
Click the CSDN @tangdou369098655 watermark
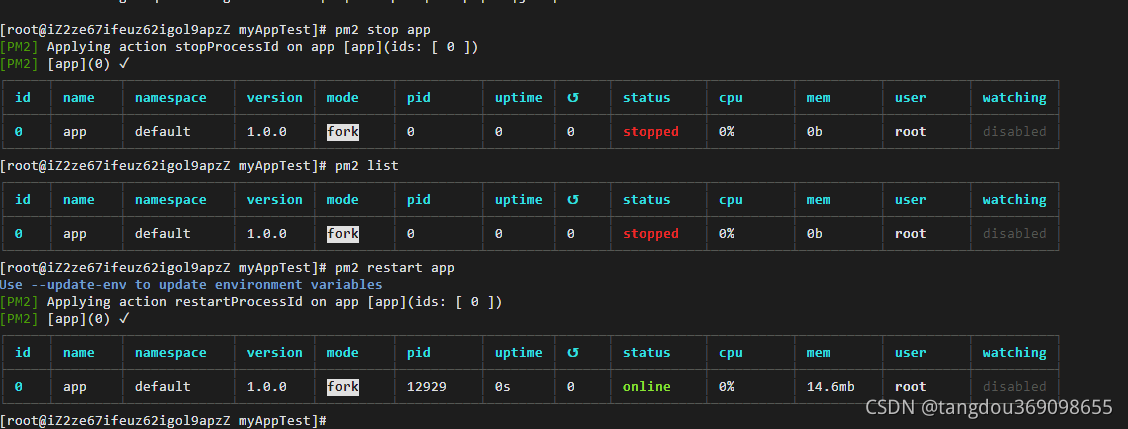click(x=988, y=408)
